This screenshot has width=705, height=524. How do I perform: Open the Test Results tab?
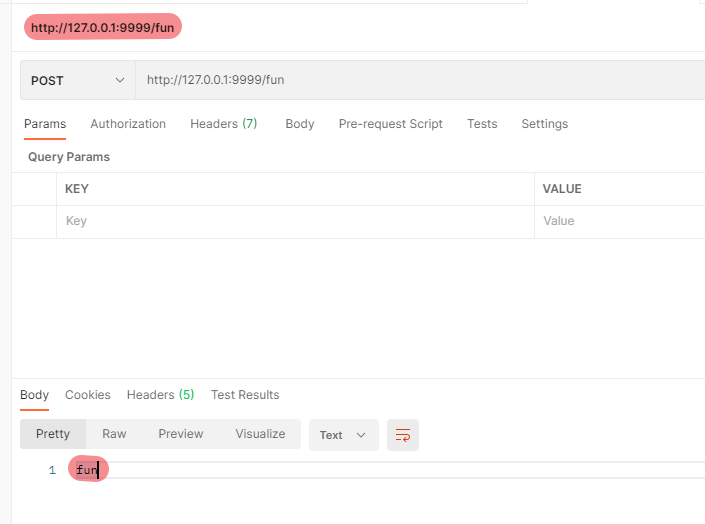pyautogui.click(x=245, y=395)
